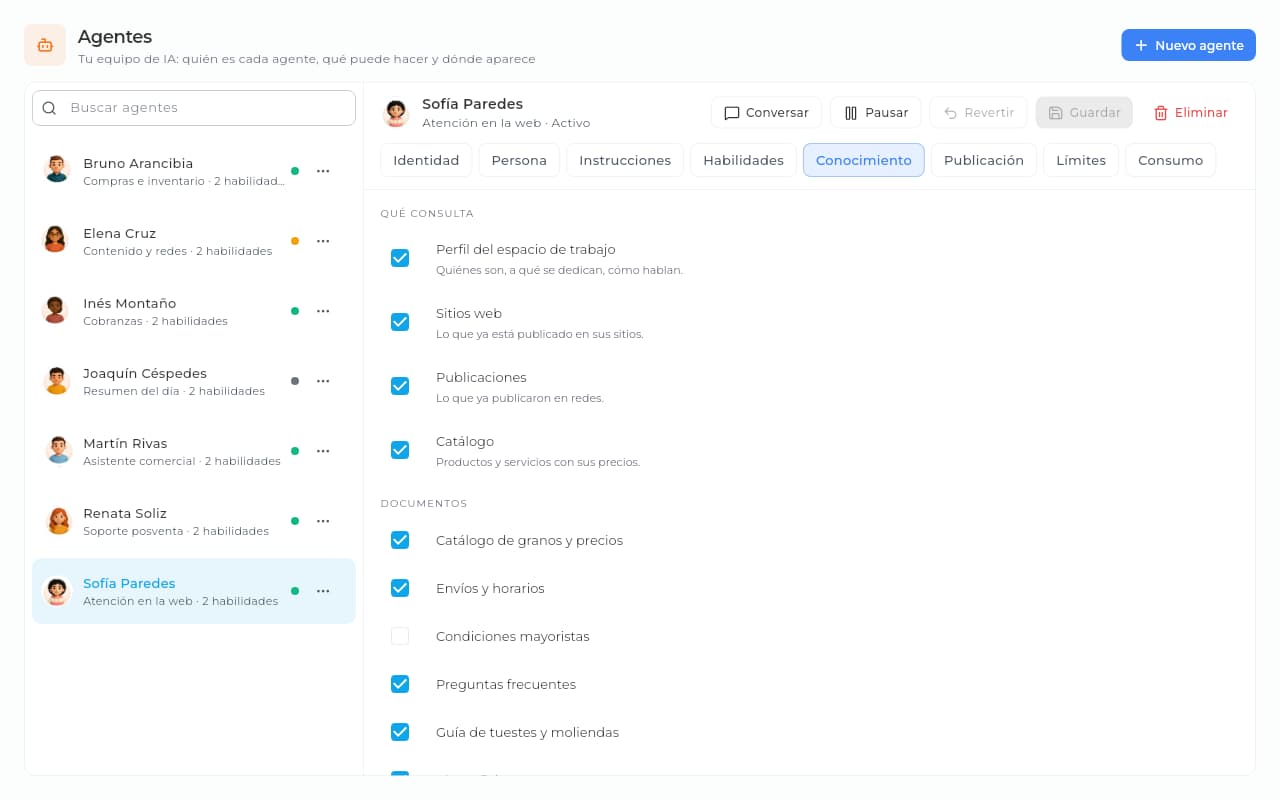Screen dimensions: 1280x800
Task: Click Sofía Paredes's avatar in the detail header
Action: [396, 113]
